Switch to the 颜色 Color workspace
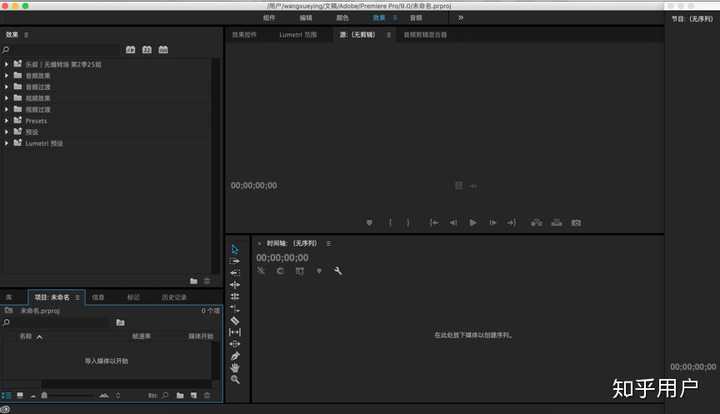Image resolution: width=720 pixels, height=414 pixels. pos(343,18)
